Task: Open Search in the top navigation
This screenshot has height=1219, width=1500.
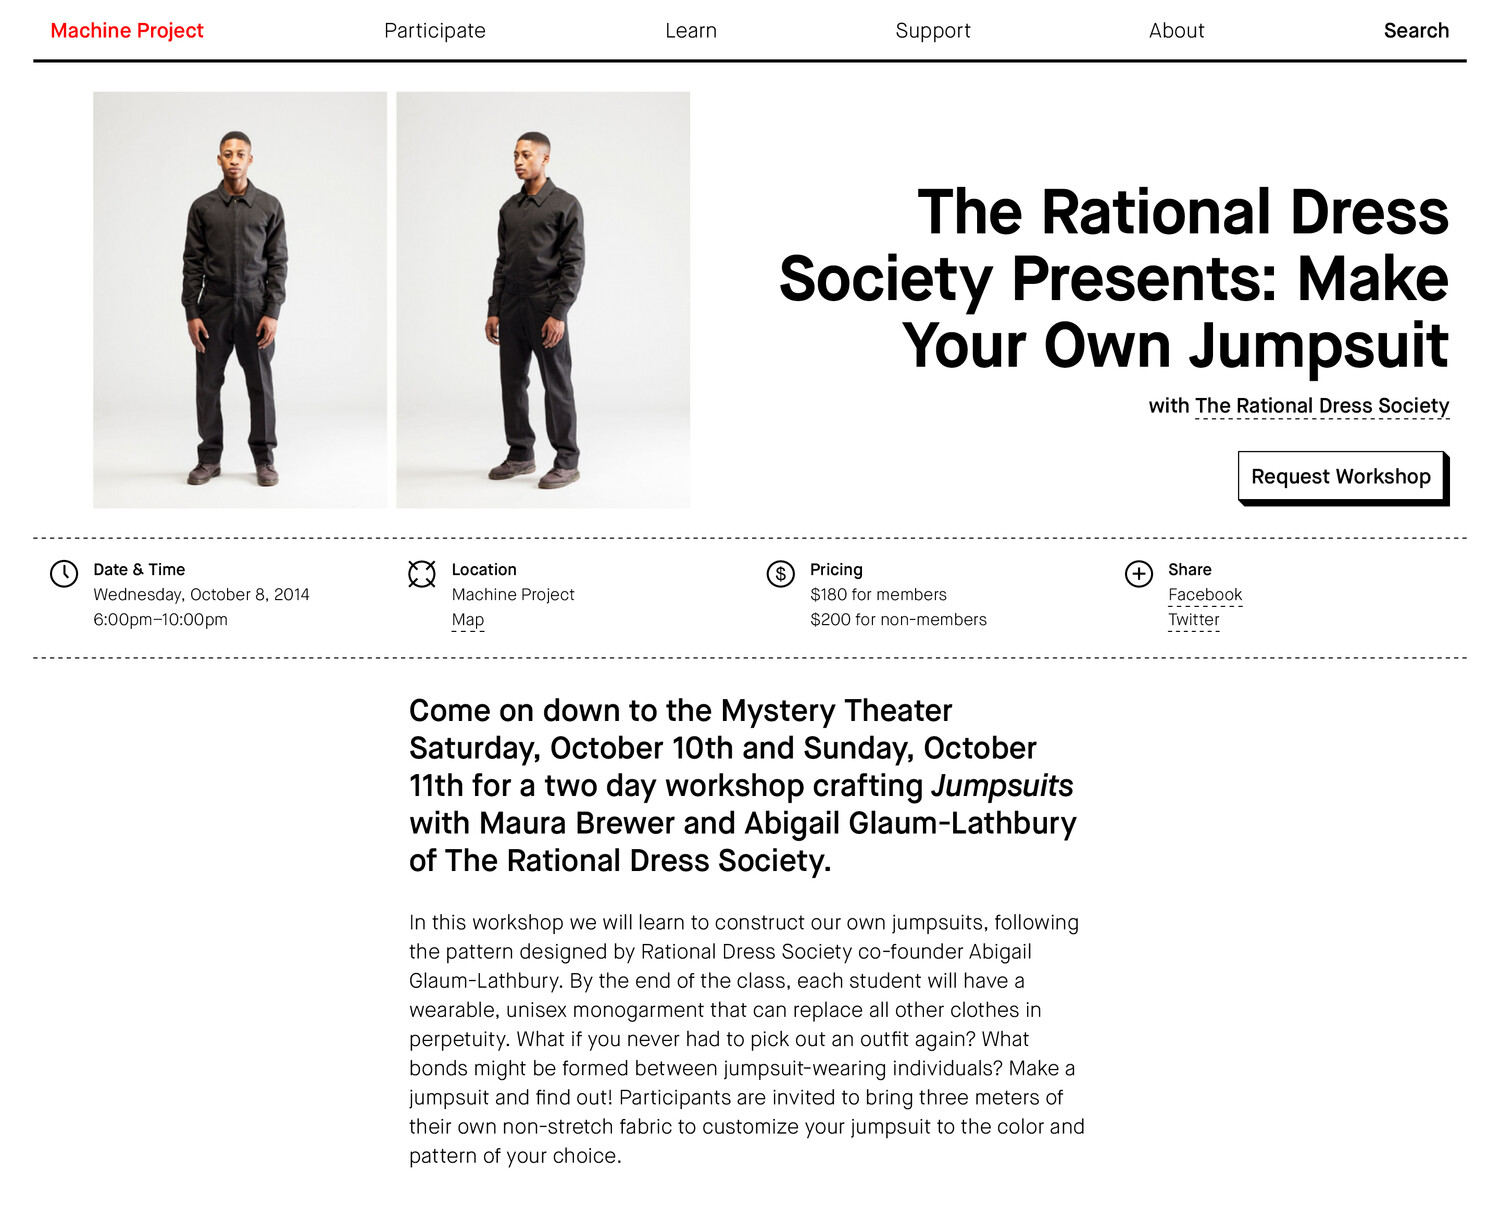Action: [x=1416, y=31]
